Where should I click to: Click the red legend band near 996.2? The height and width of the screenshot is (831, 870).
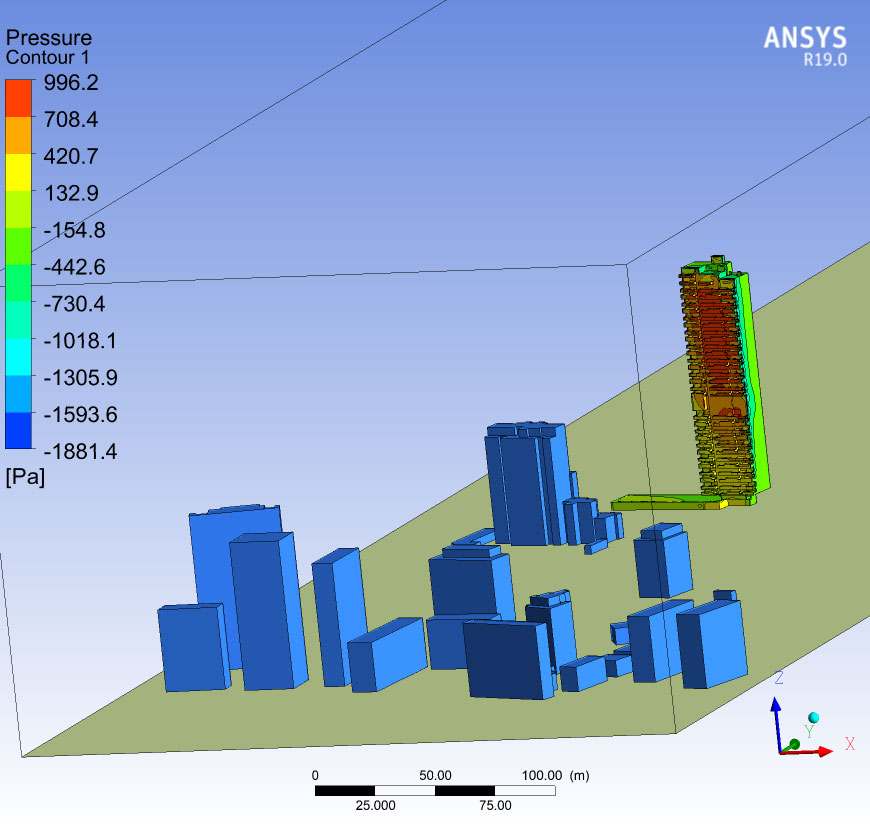18,98
